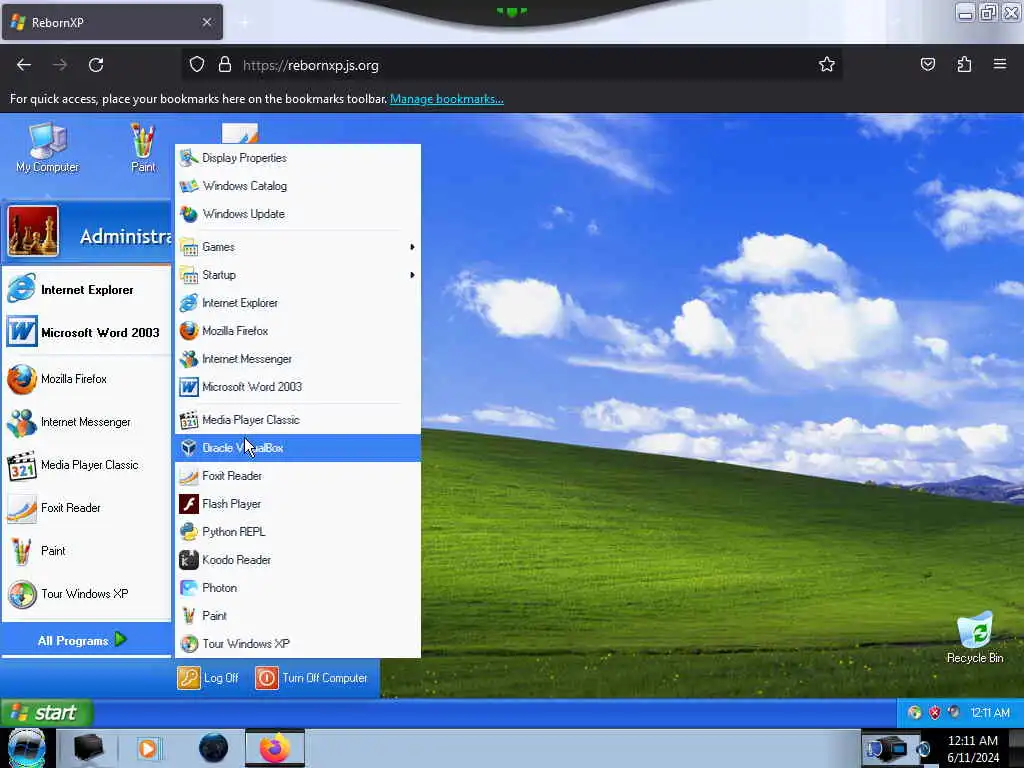The height and width of the screenshot is (768, 1024).
Task: Select My Computer desktop icon
Action: (47, 148)
